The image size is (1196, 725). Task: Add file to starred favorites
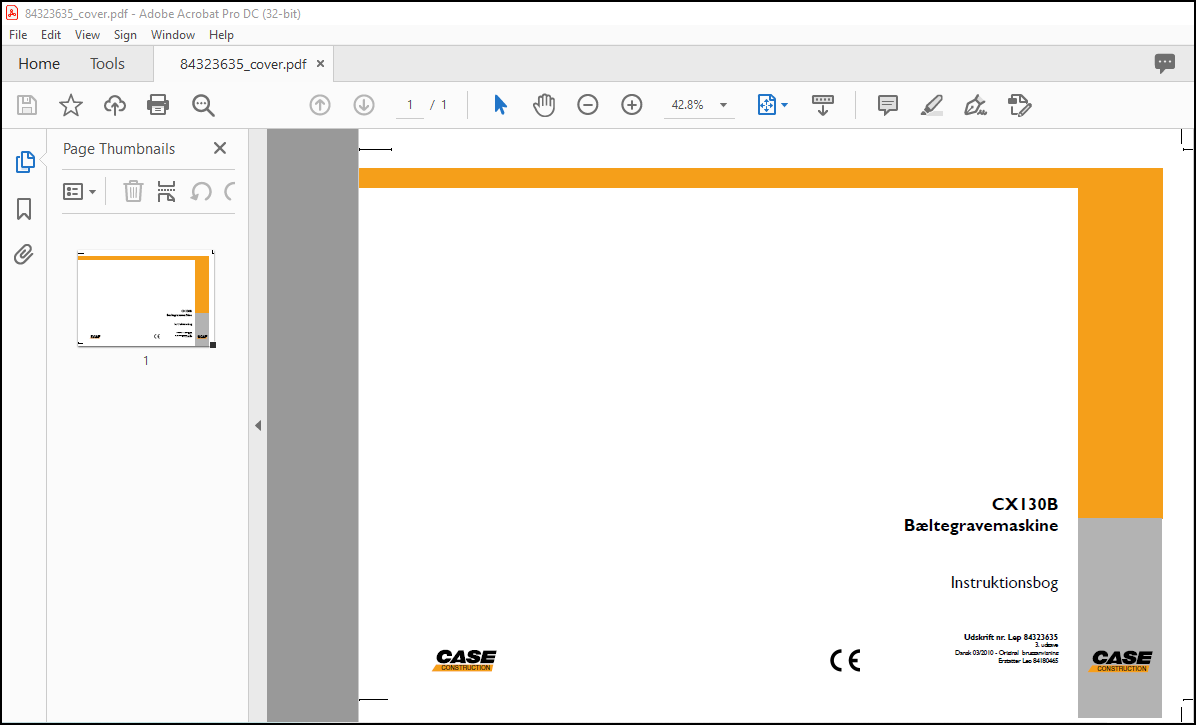(71, 105)
